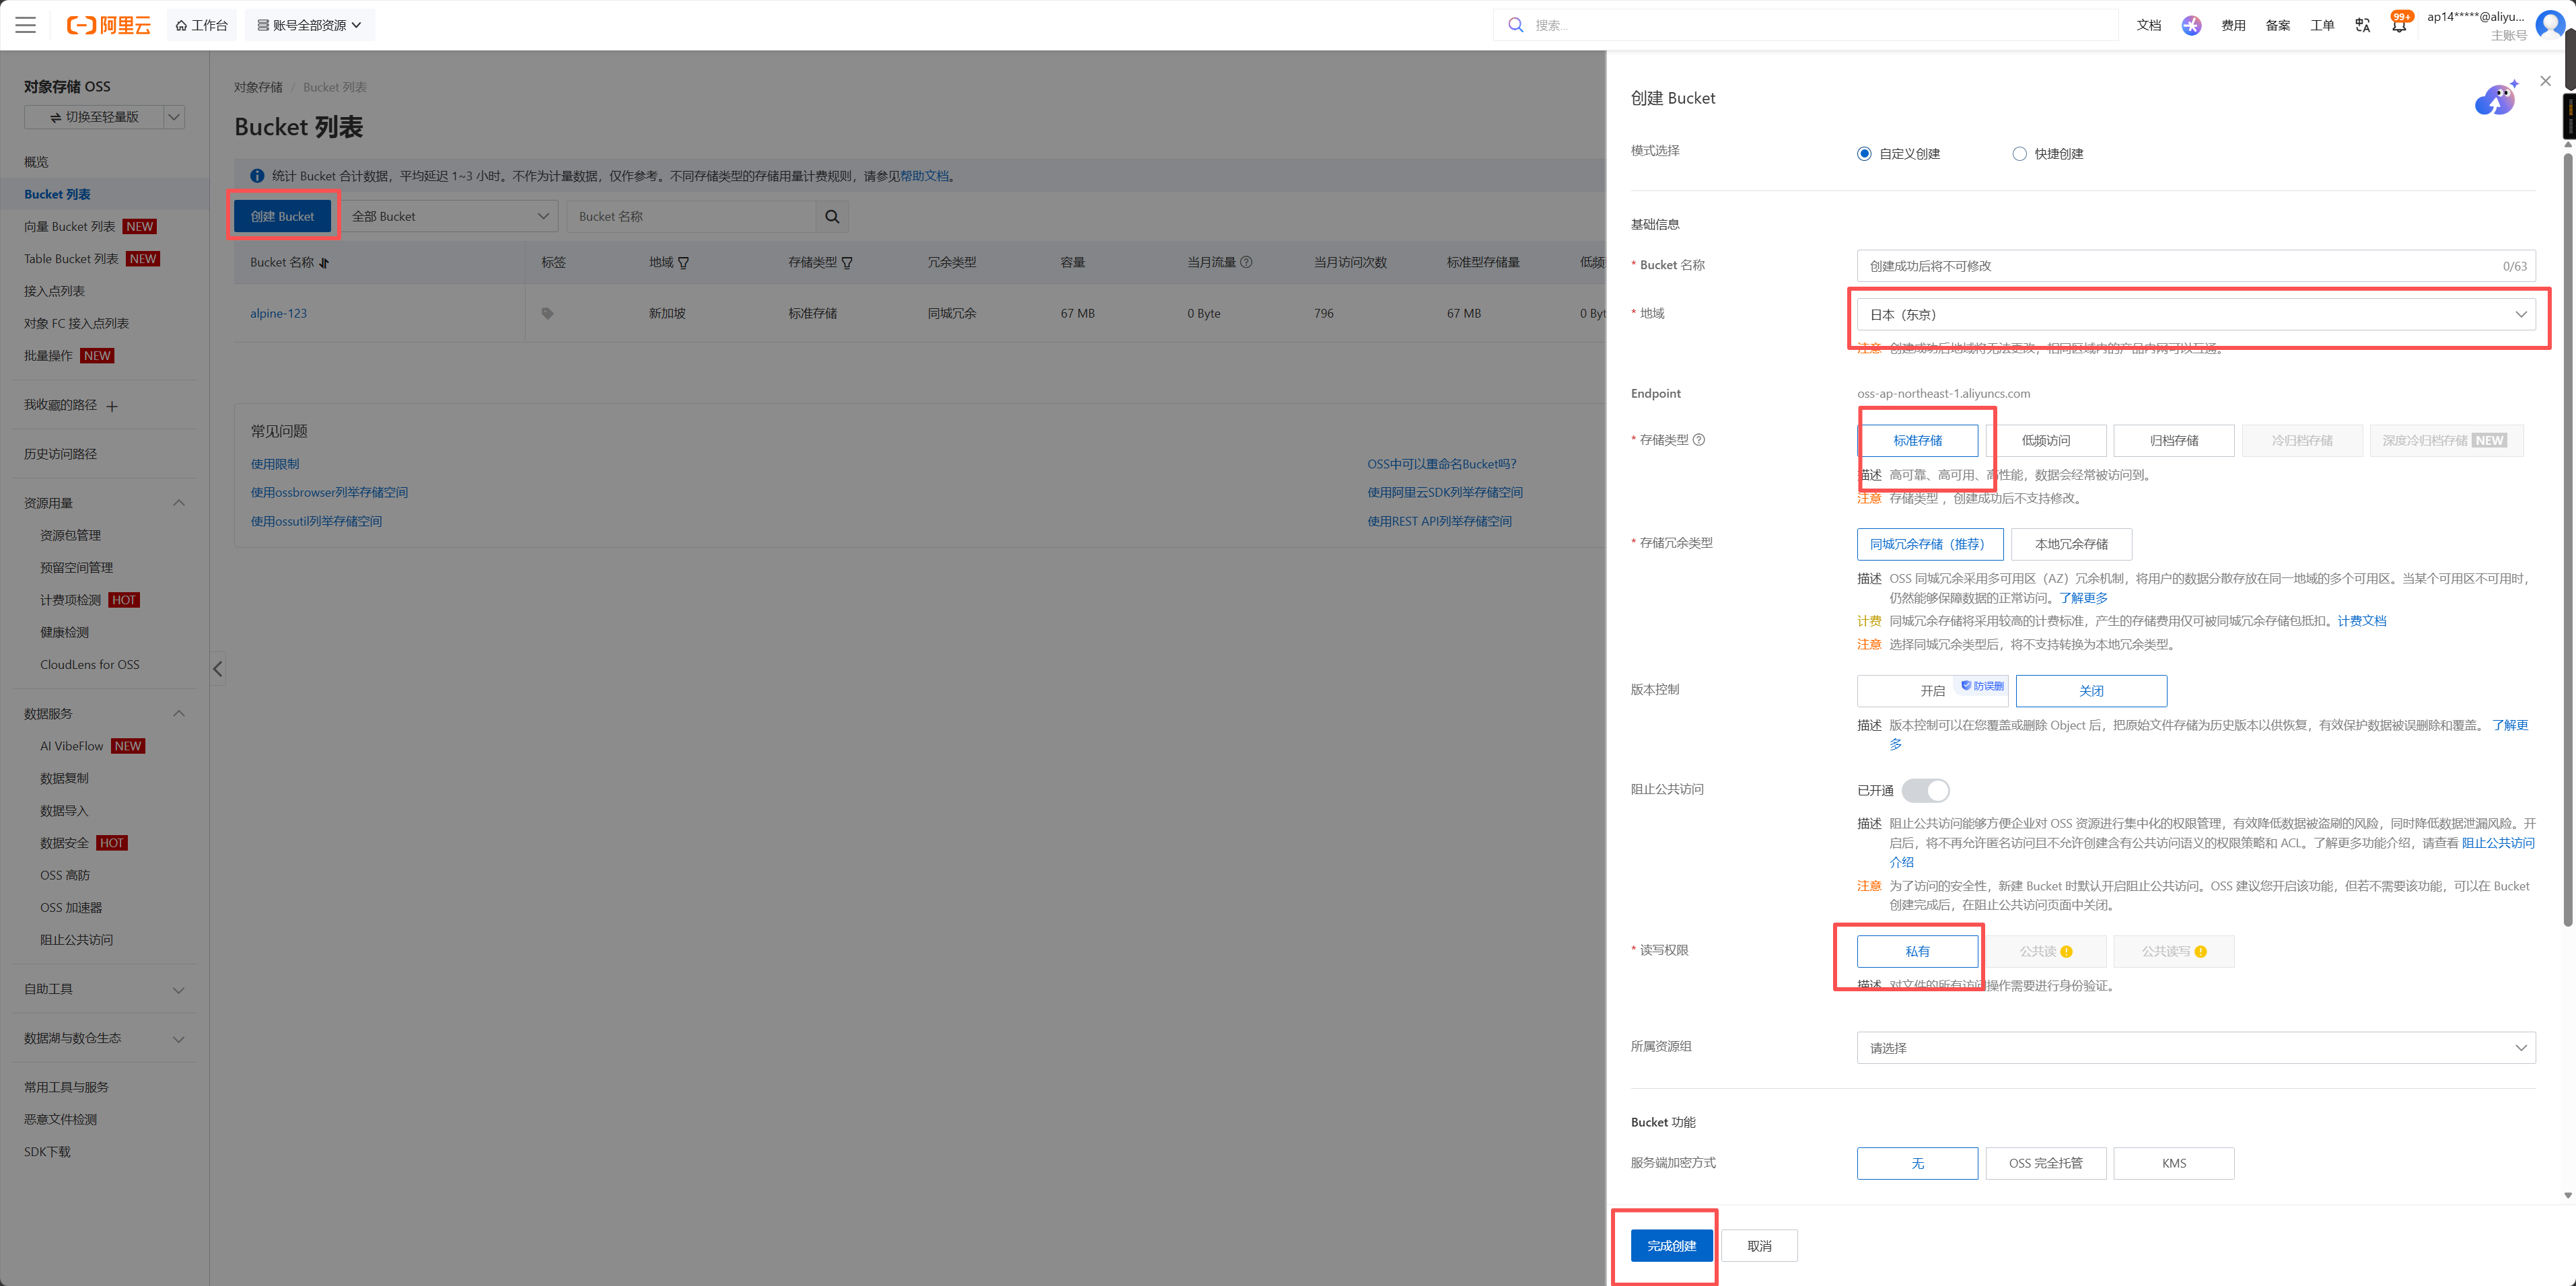
Task: Choose 标准存储 storage type
Action: [x=1917, y=441]
